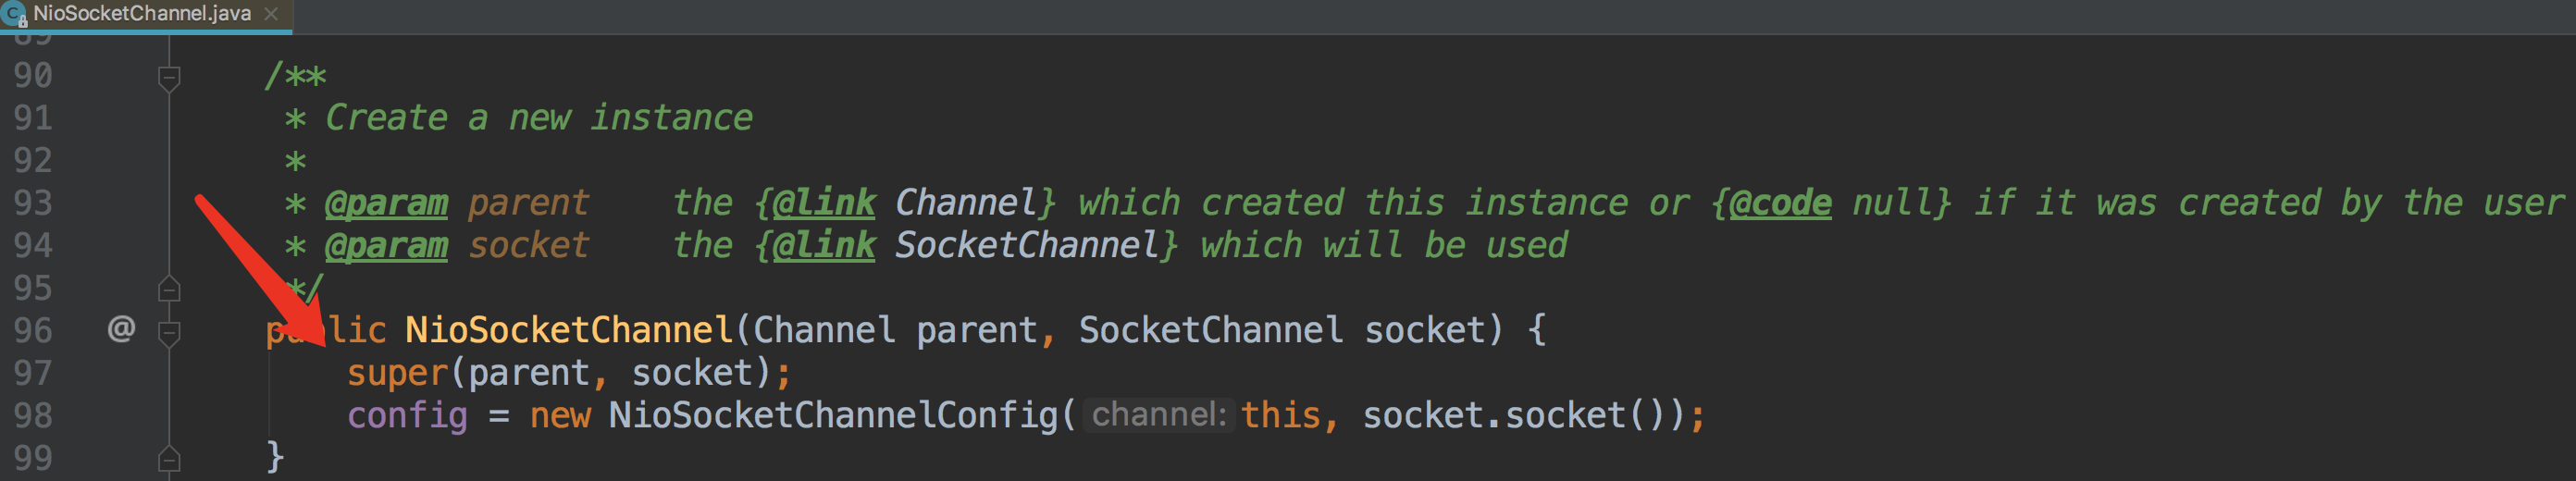Screen dimensions: 2576x481
Task: Select the NioSocketChannel.java editor tab
Action: 142,14
